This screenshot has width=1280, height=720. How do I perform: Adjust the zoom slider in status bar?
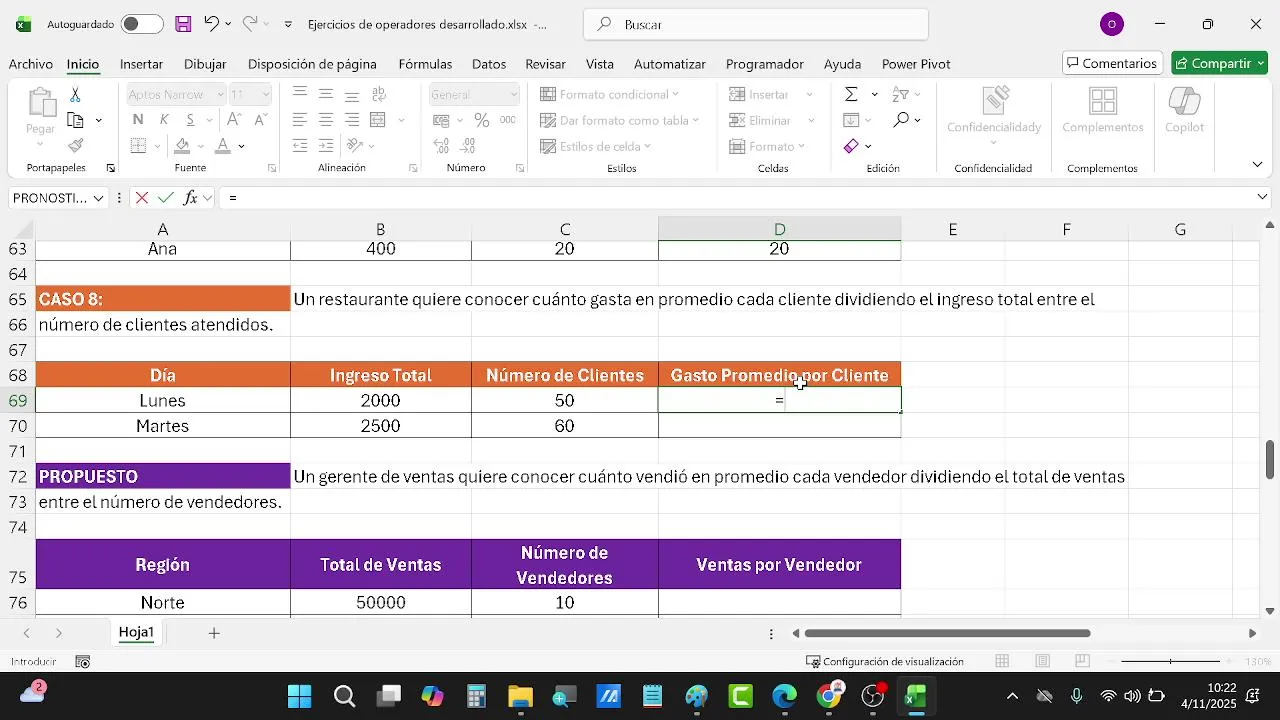(1170, 661)
